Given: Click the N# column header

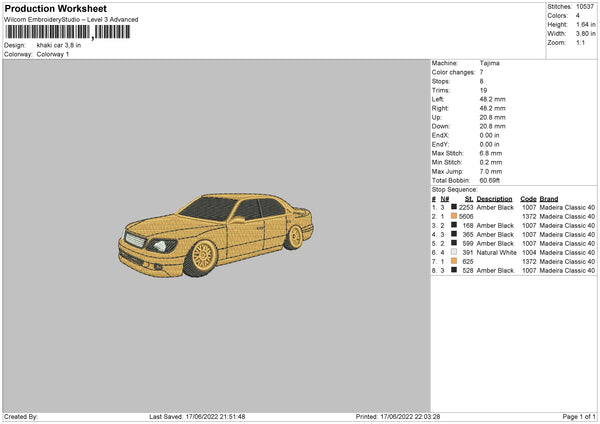Looking at the screenshot, I should (444, 198).
